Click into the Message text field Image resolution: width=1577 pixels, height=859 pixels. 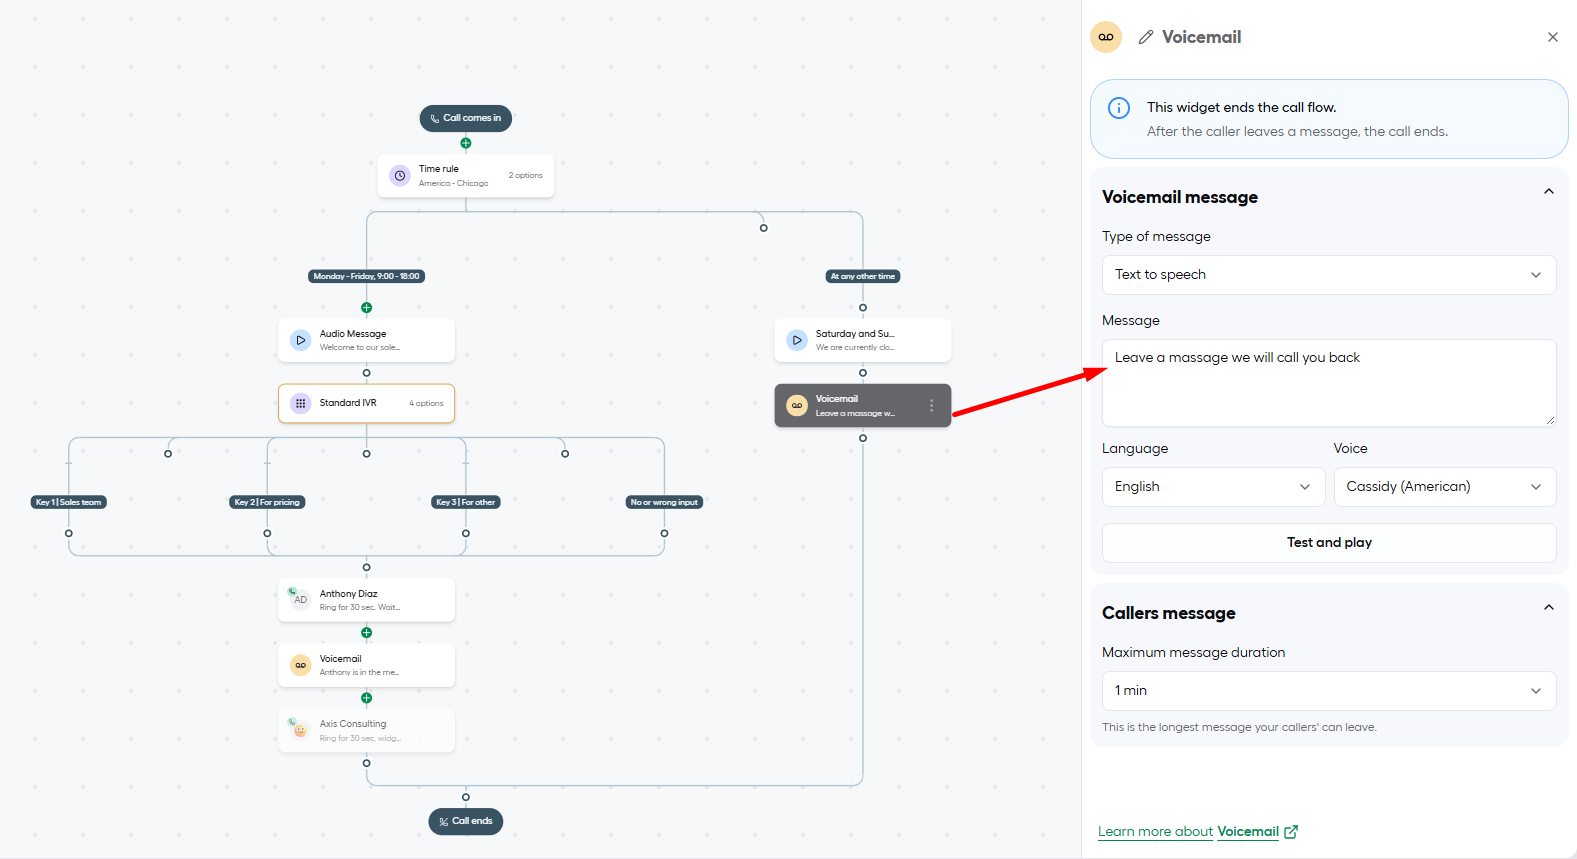[x=1329, y=383]
